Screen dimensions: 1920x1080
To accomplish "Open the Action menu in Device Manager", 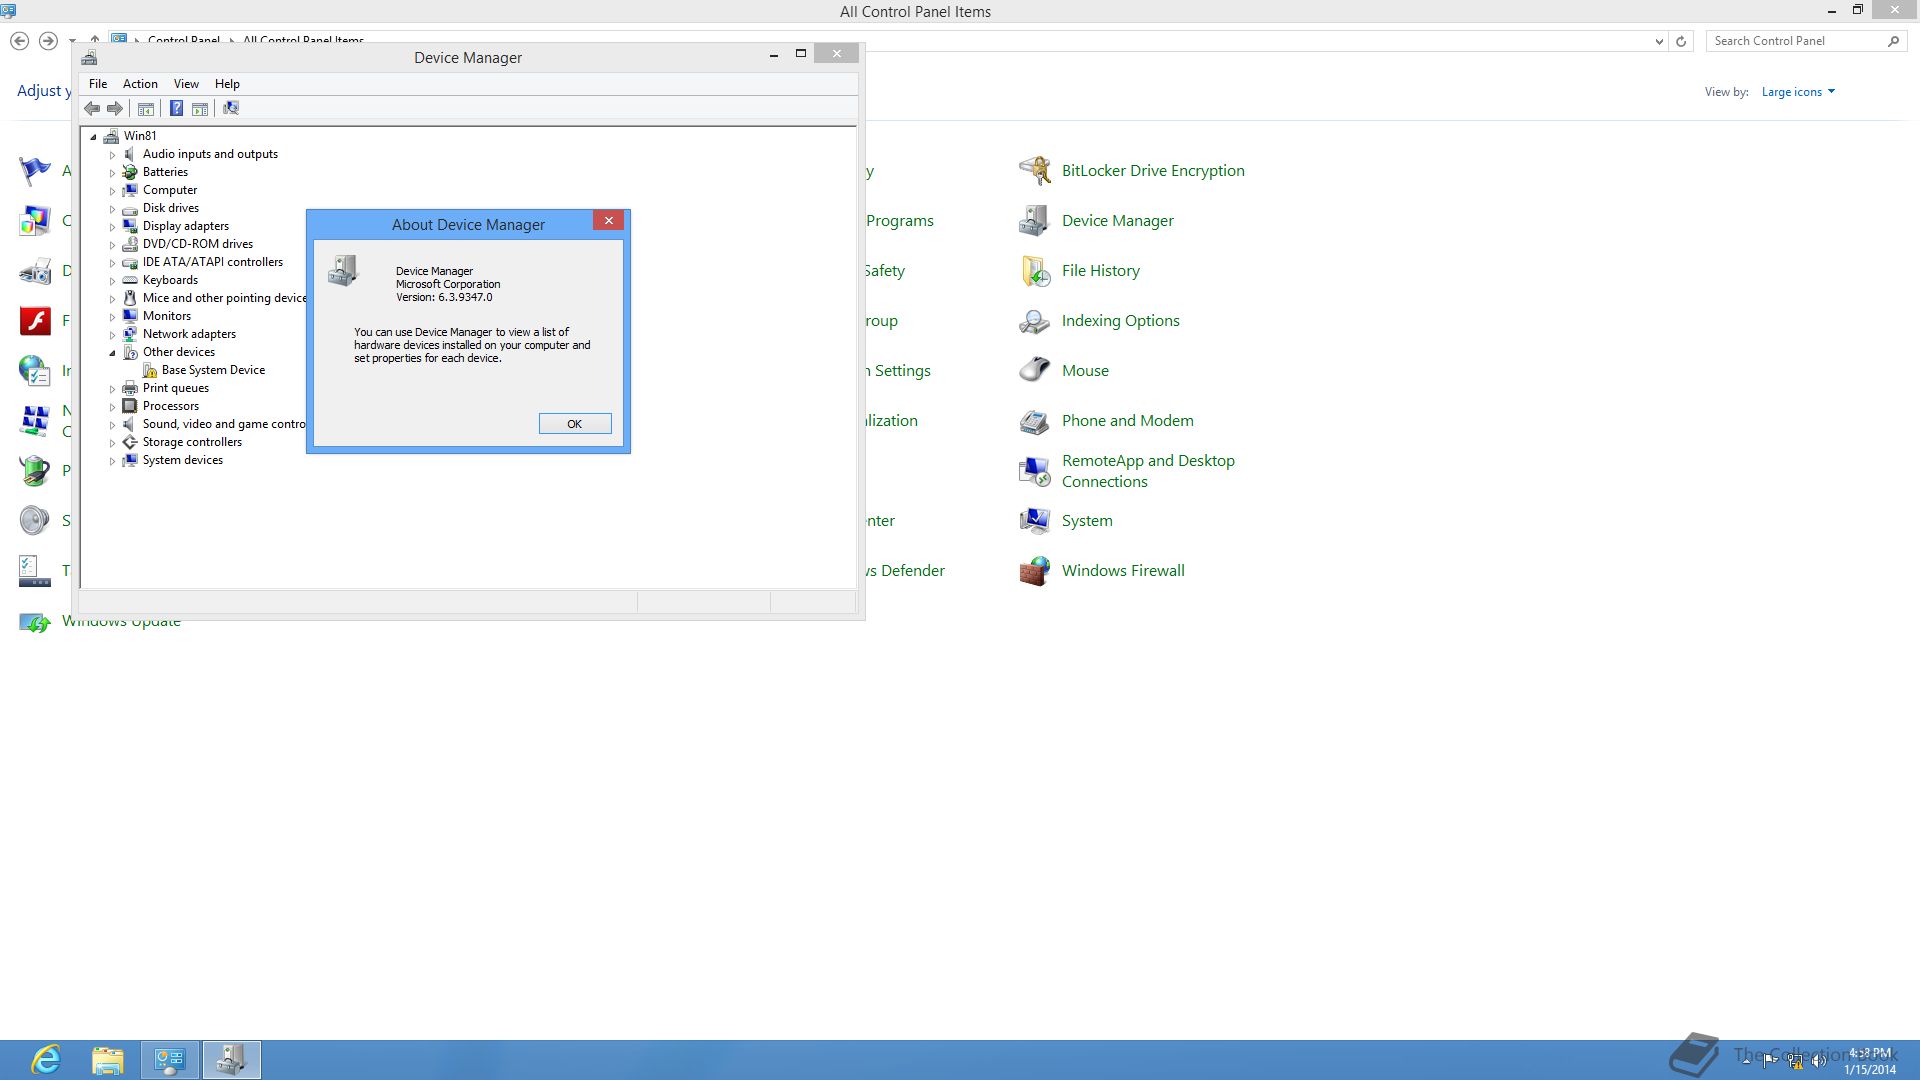I will tap(140, 84).
